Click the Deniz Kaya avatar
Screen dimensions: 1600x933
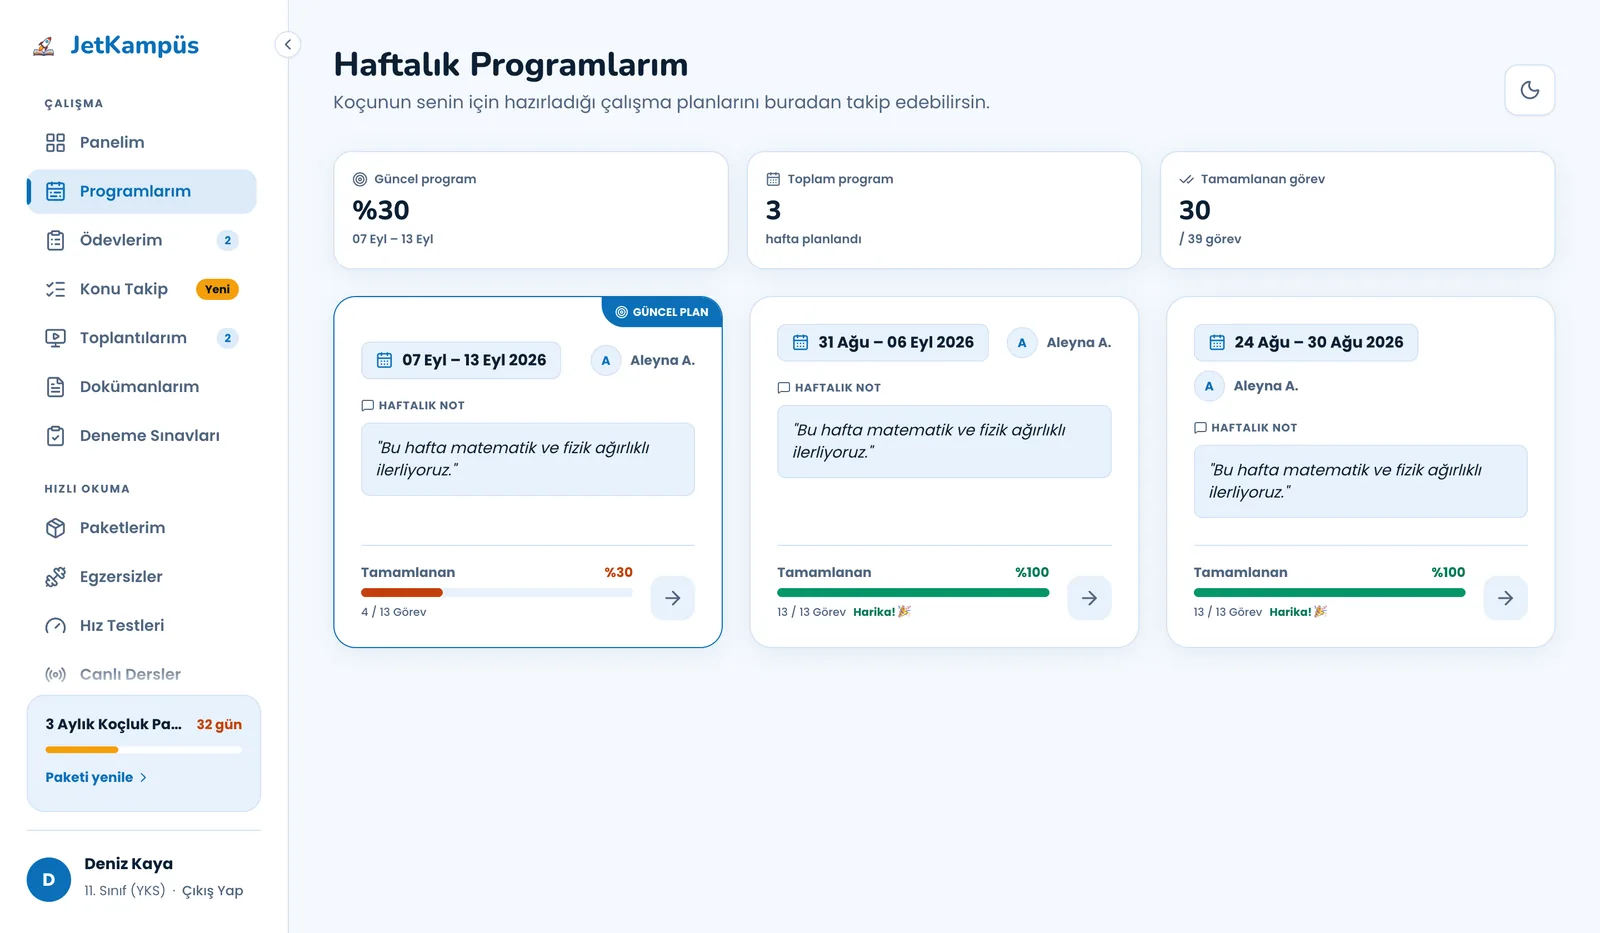(x=48, y=880)
